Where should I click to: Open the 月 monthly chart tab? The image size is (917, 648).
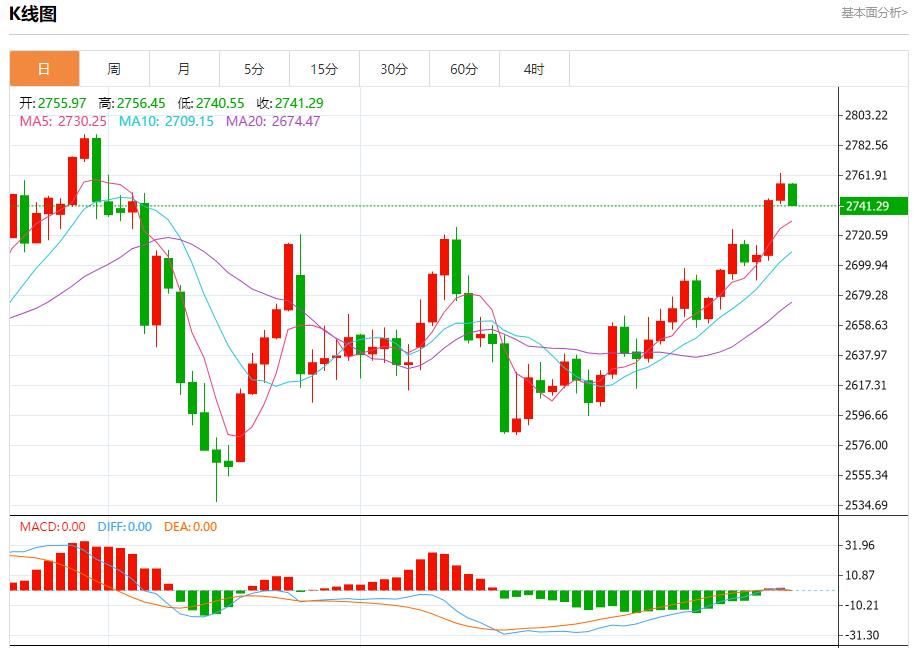(184, 69)
